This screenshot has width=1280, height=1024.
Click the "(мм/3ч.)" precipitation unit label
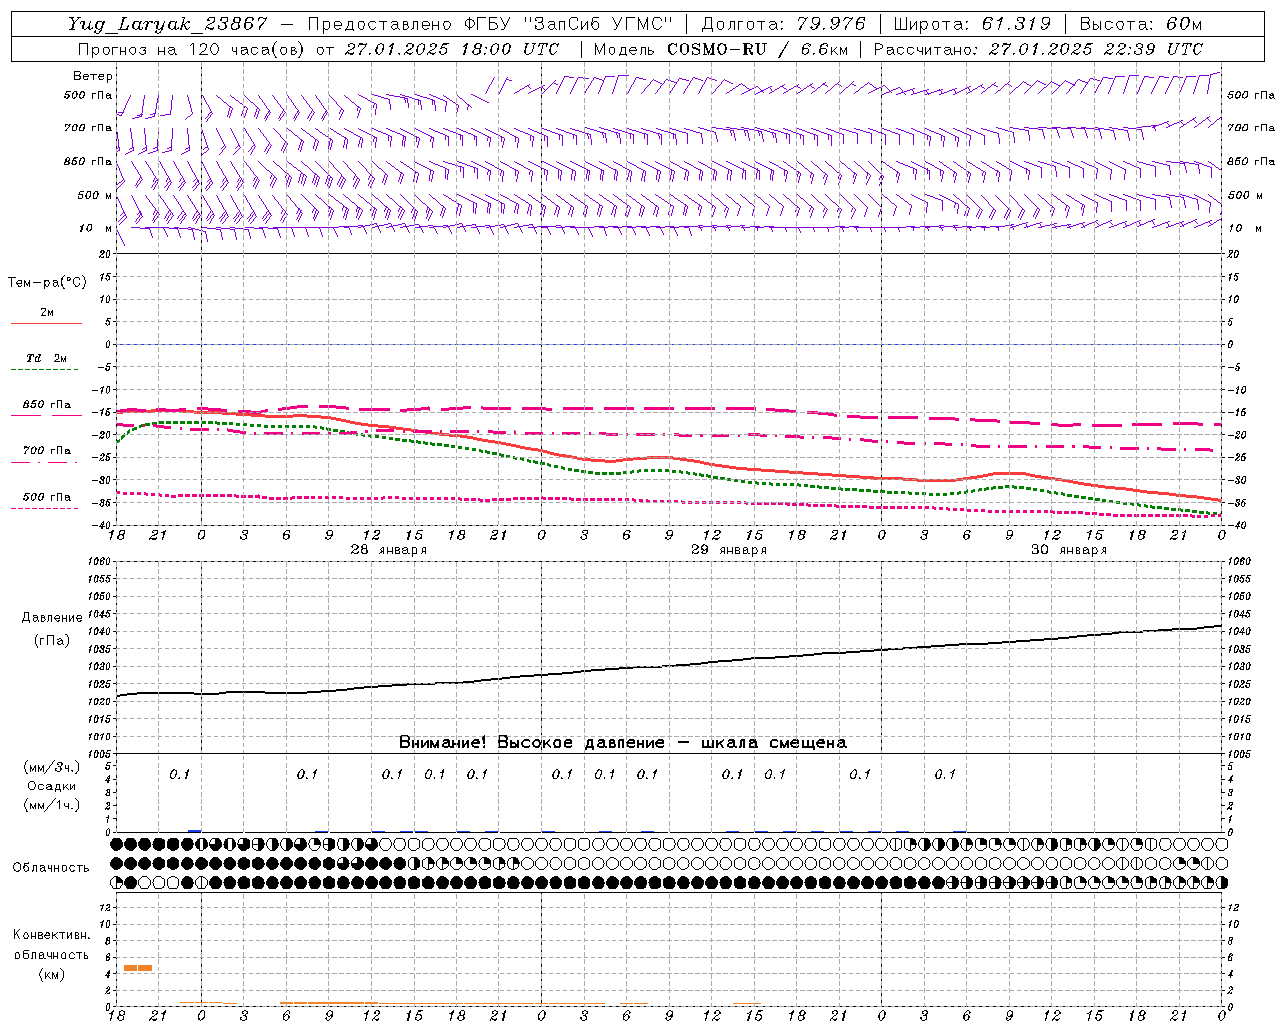[52, 767]
